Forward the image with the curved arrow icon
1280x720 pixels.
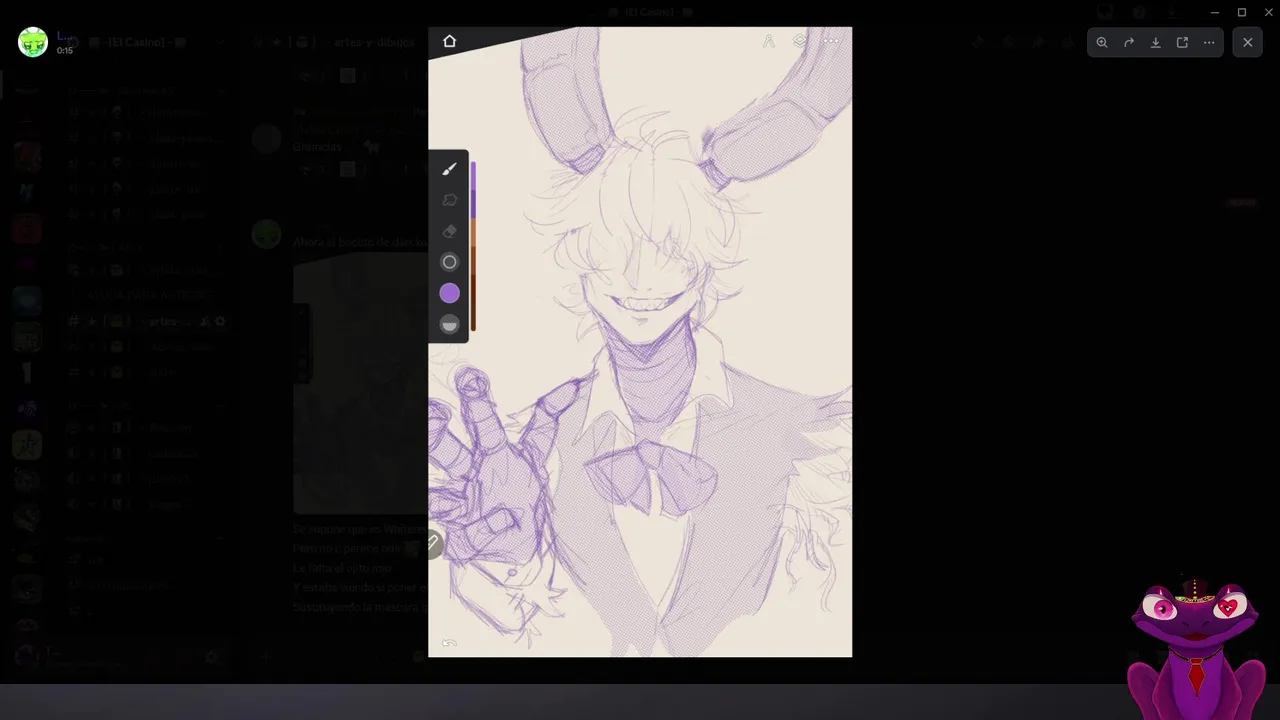(1129, 43)
